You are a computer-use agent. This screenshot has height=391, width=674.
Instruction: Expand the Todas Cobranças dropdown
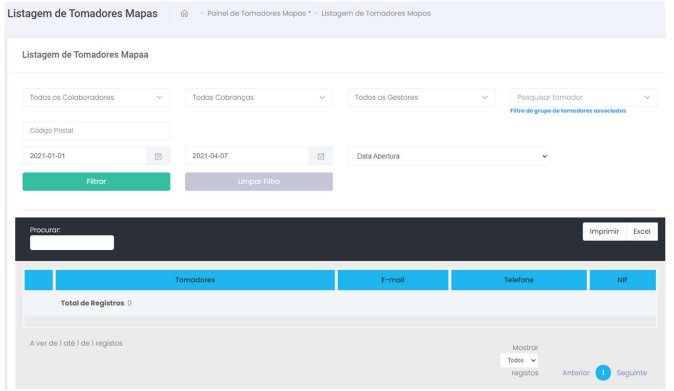259,98
